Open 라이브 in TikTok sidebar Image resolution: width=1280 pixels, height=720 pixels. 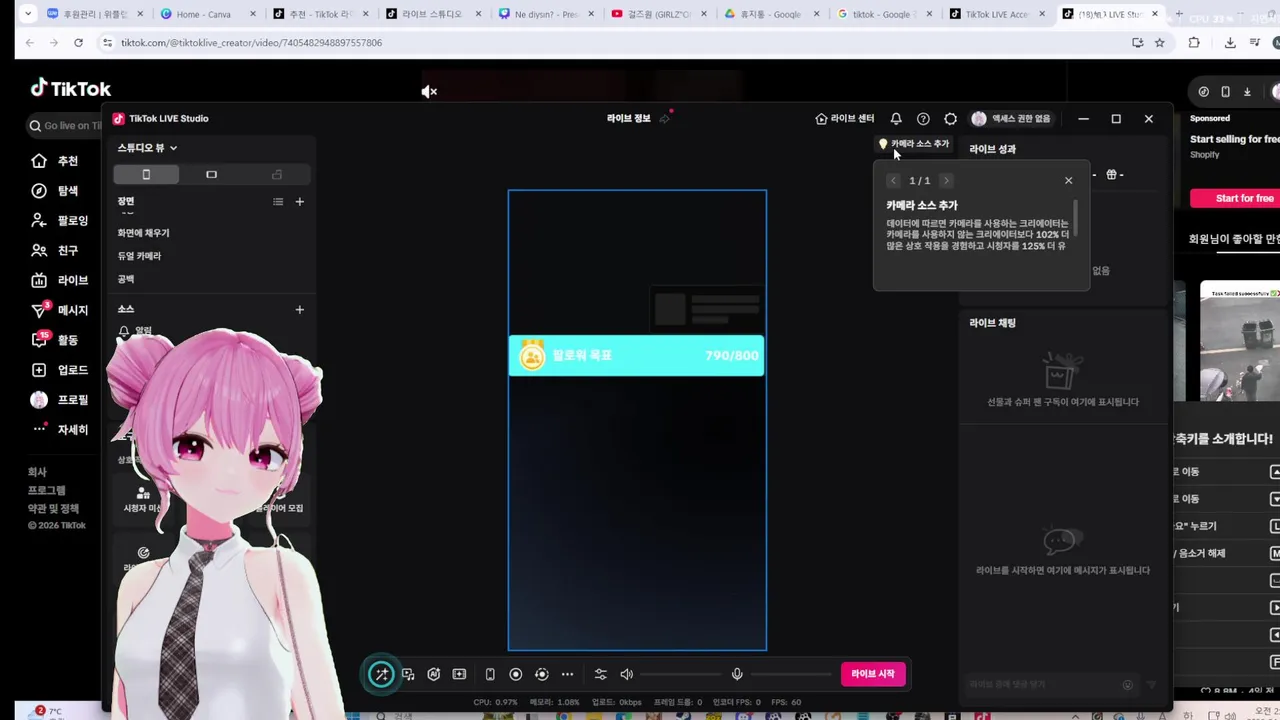60,281
